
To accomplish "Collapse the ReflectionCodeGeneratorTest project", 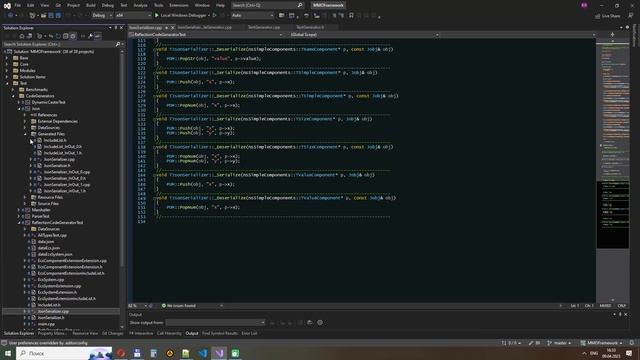I will [19, 222].
